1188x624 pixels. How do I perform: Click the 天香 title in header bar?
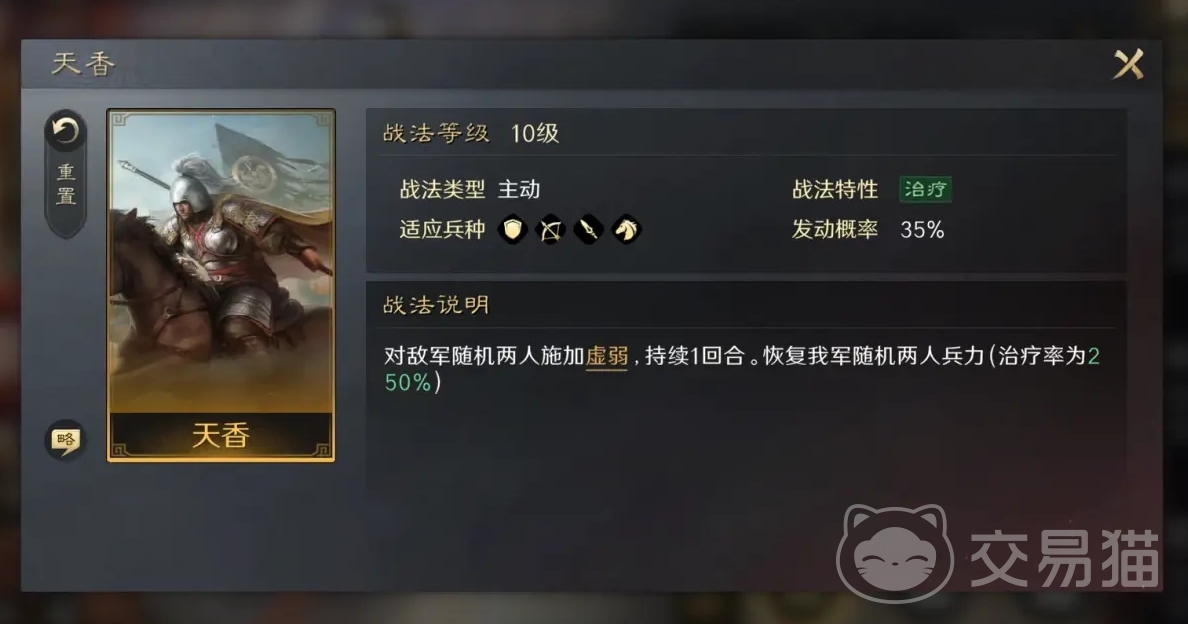pos(83,64)
